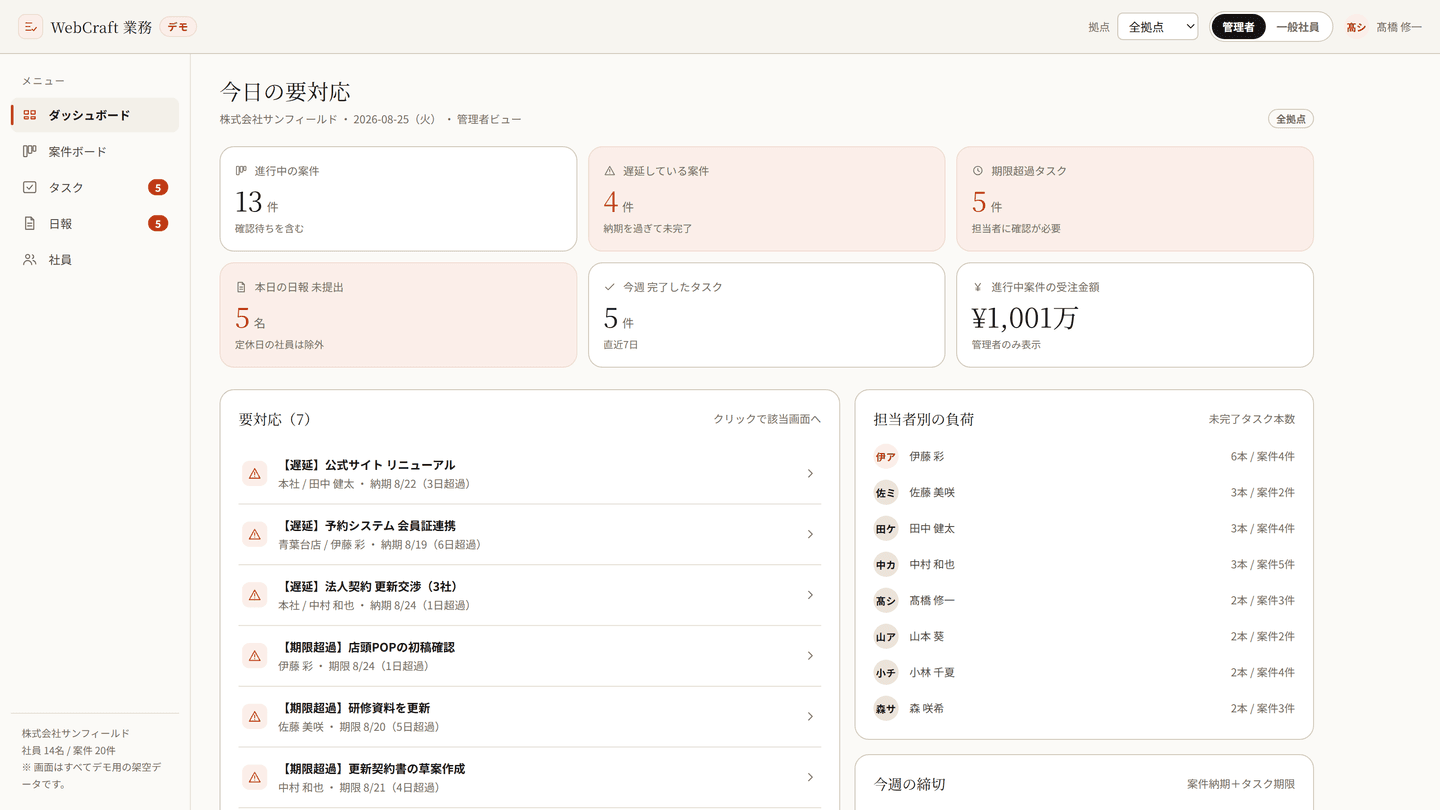Switch to 一般社員 view mode
Viewport: 1440px width, 810px height.
pos(1298,27)
